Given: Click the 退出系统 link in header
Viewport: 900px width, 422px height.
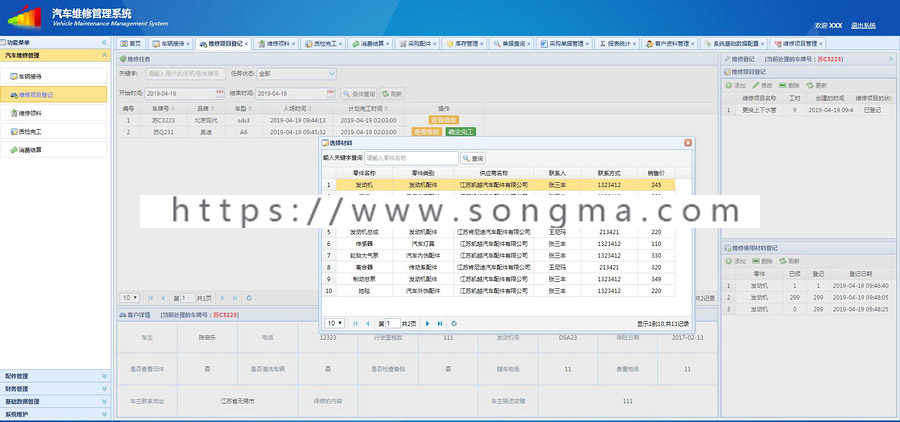Looking at the screenshot, I should point(863,26).
